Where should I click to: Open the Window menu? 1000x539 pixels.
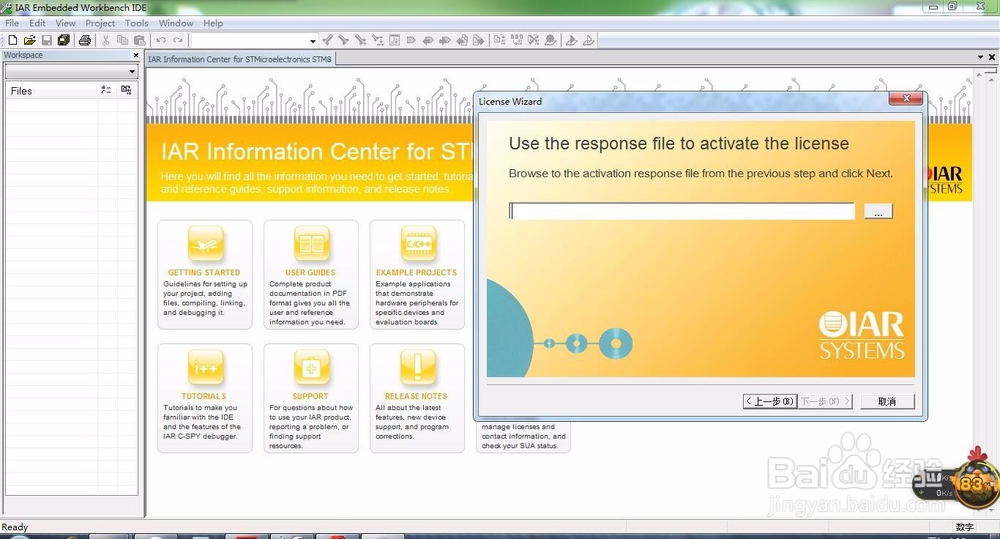tap(175, 23)
